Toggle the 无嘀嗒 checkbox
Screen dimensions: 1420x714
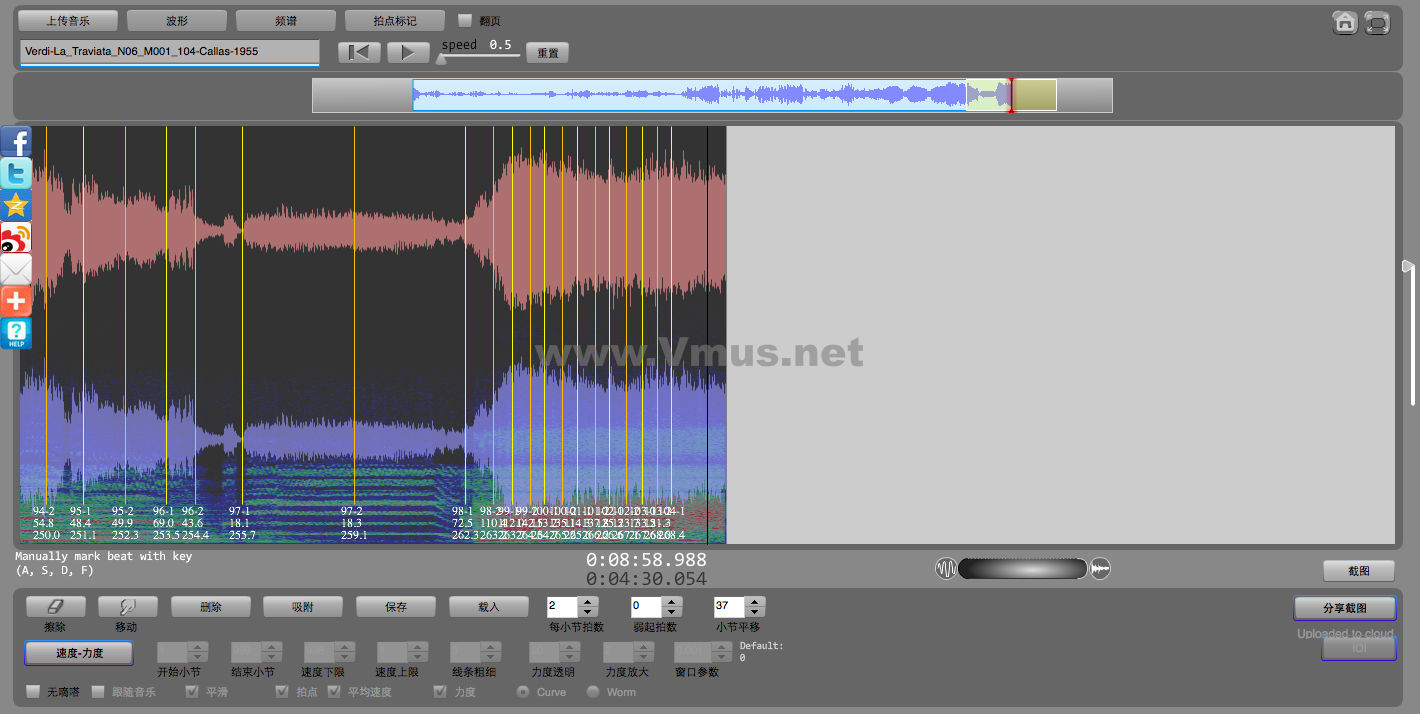pos(33,691)
